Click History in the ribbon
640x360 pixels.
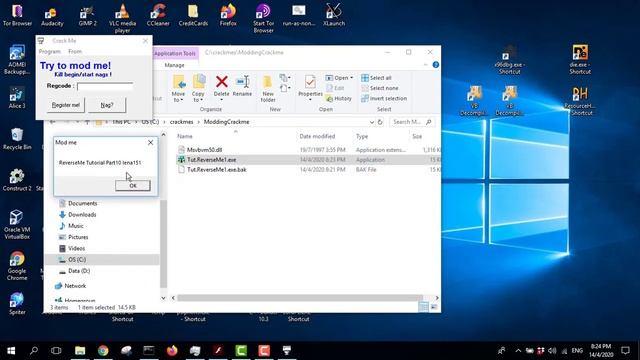point(339,99)
